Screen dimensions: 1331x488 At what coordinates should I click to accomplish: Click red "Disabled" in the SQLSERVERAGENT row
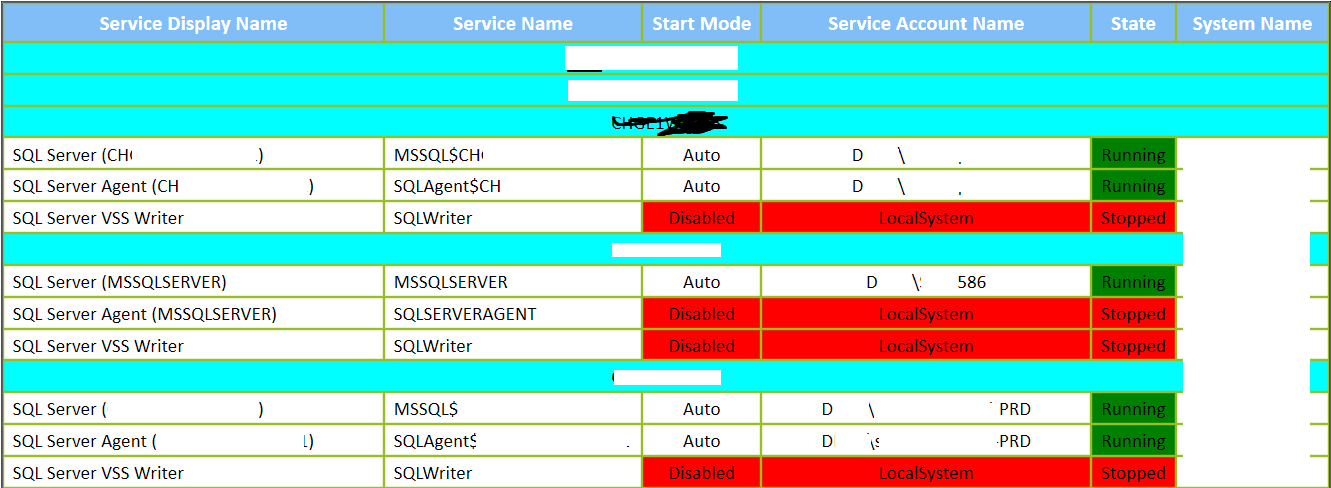701,314
